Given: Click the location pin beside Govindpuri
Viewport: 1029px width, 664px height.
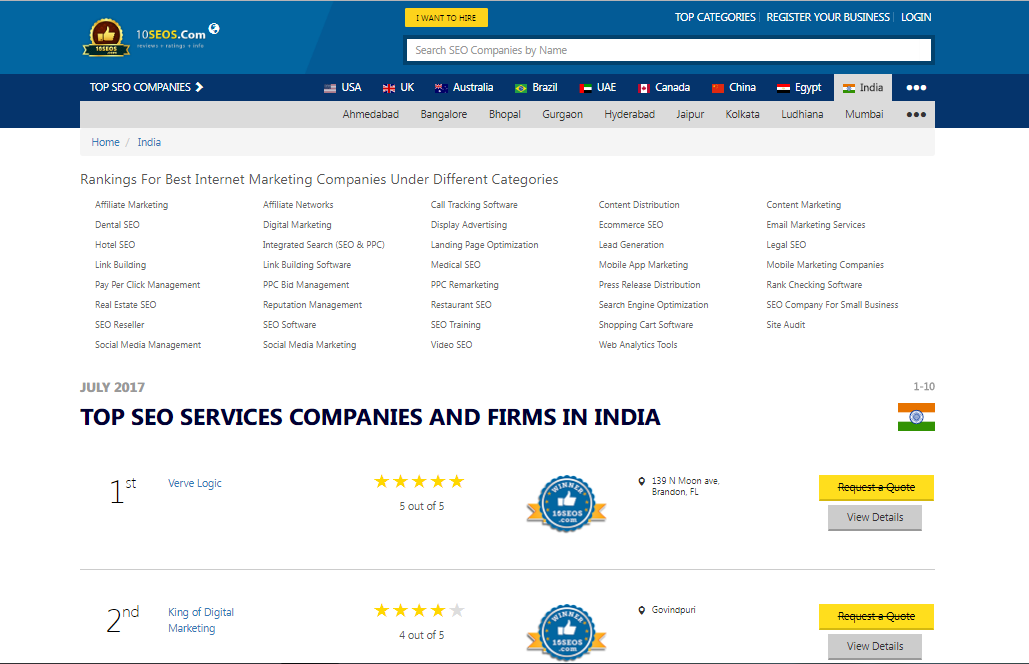Looking at the screenshot, I should [x=642, y=610].
